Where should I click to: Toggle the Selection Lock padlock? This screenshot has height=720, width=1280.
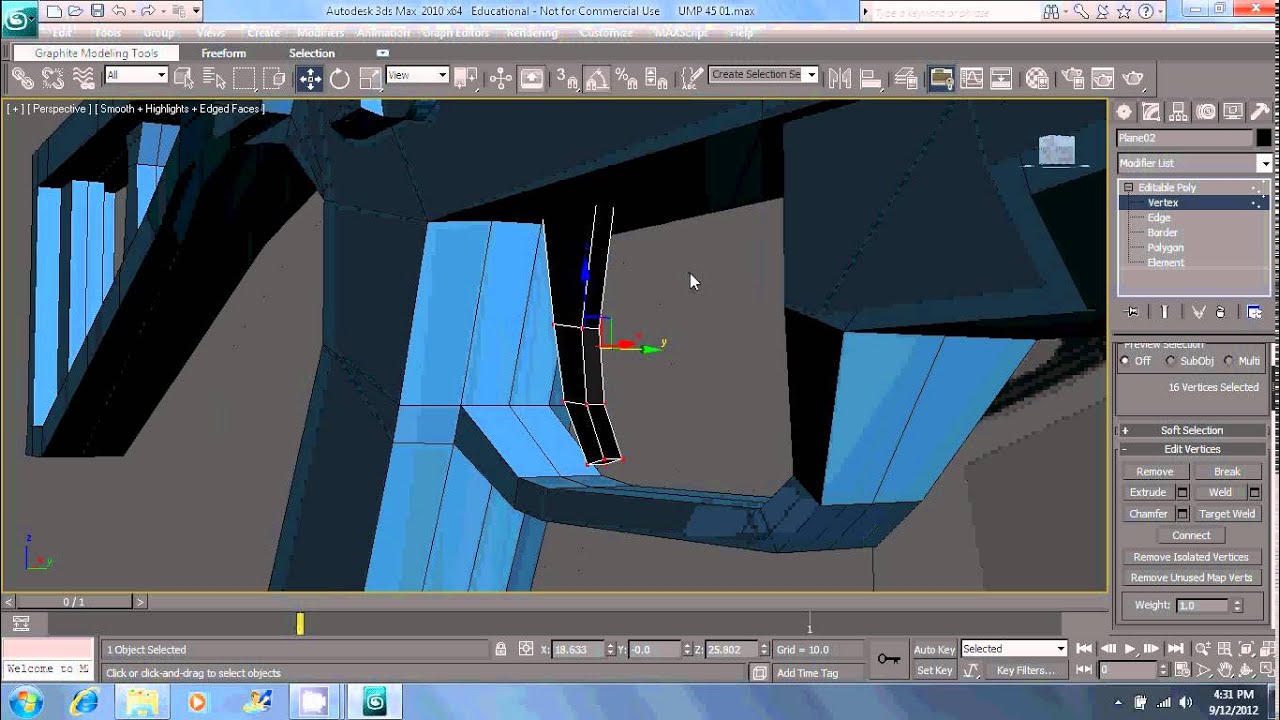pyautogui.click(x=500, y=649)
